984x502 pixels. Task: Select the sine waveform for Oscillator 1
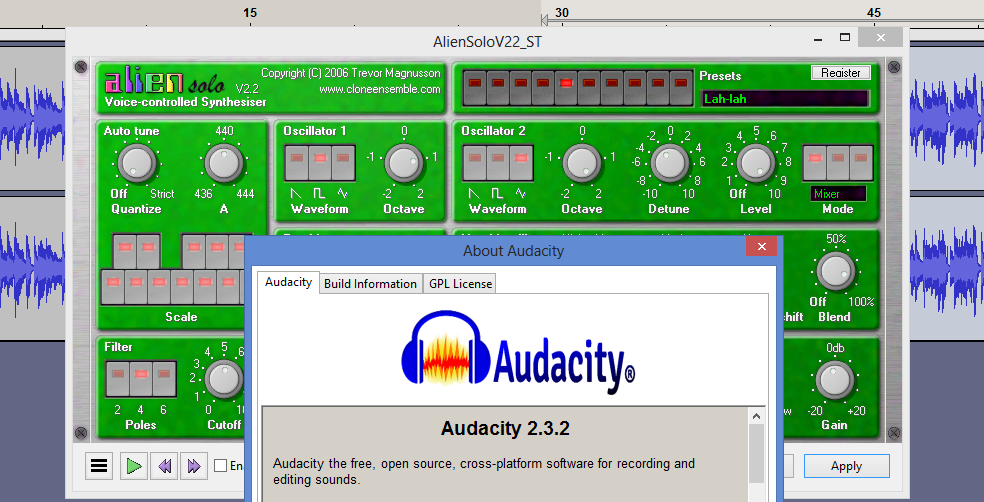point(343,163)
